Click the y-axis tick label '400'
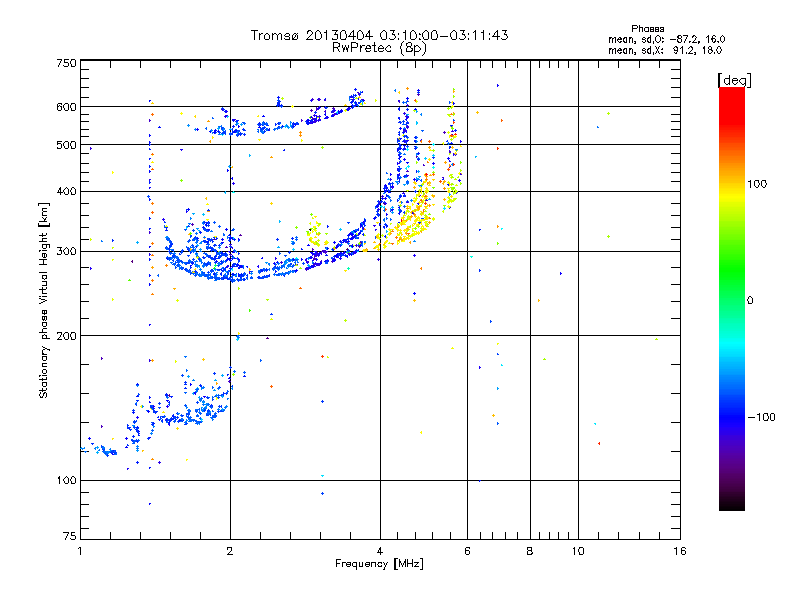This screenshot has height=600, width=800. click(x=66, y=192)
